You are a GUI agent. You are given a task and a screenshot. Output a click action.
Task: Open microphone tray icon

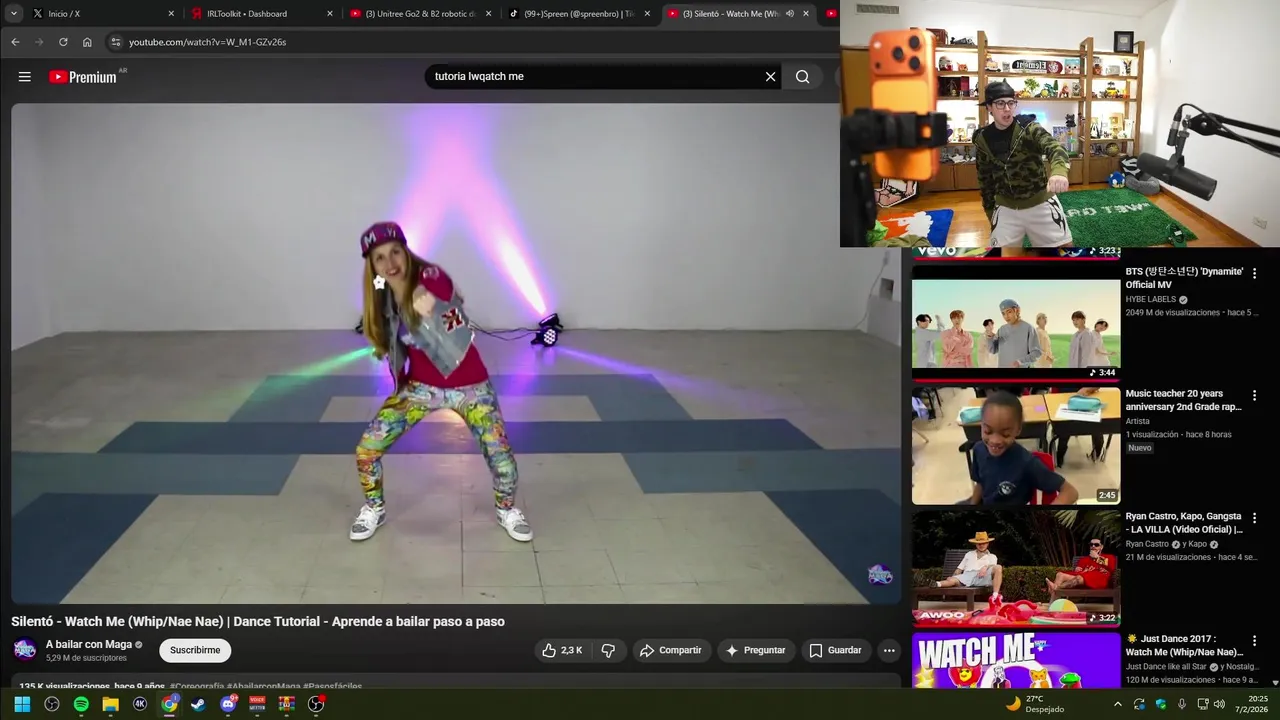click(1181, 704)
